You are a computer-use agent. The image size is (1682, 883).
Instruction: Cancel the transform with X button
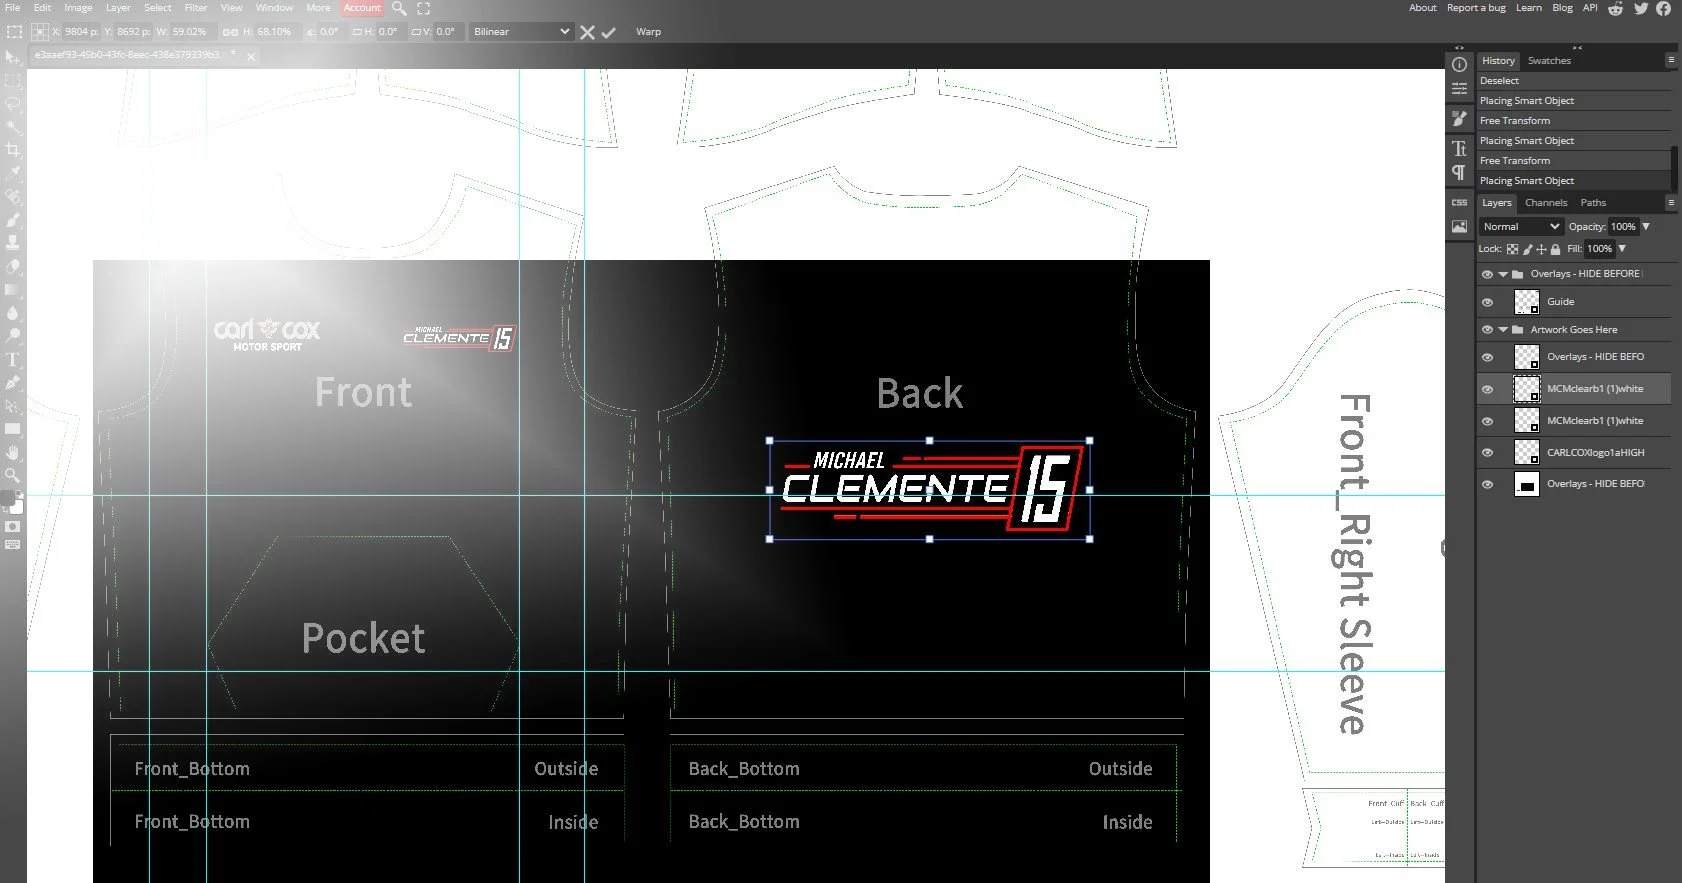click(x=587, y=32)
